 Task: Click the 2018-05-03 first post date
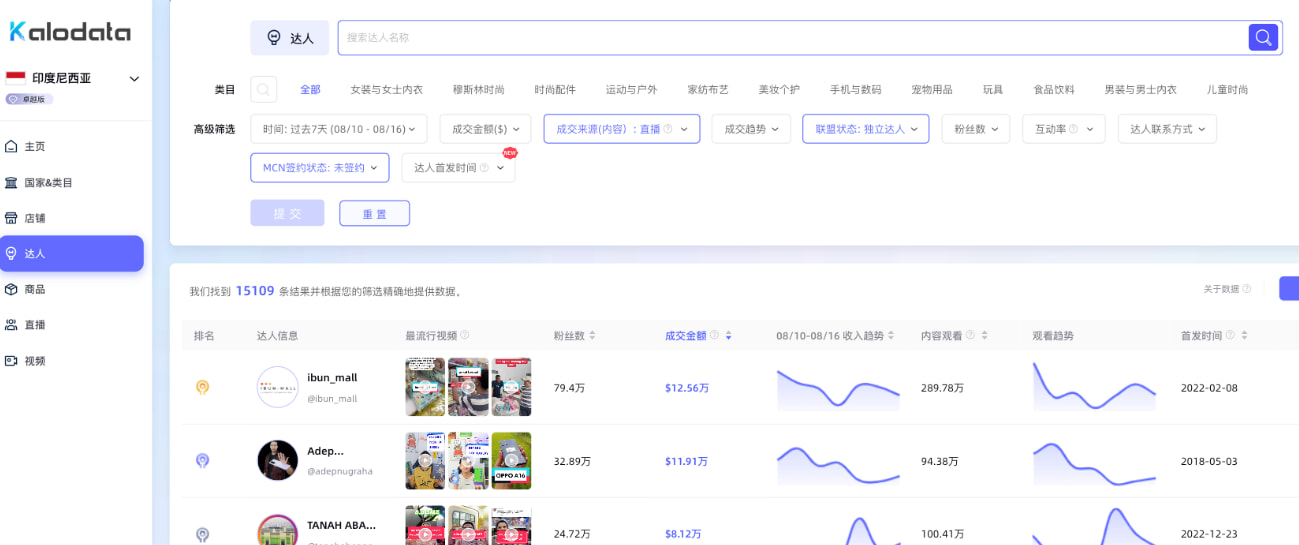[1209, 461]
